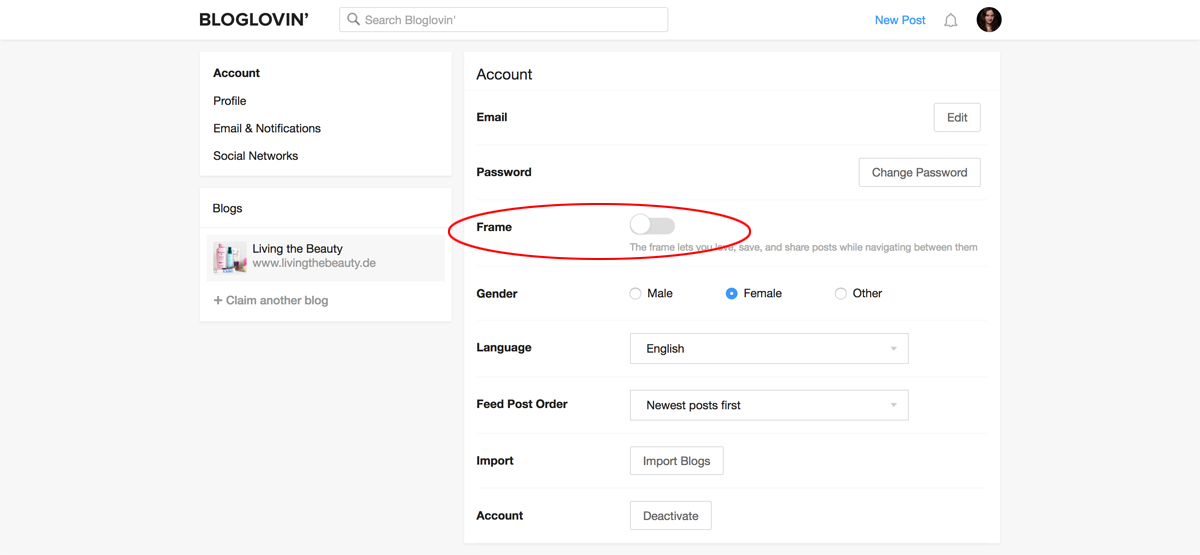This screenshot has width=1200, height=555.
Task: Click the Edit email button
Action: 957,117
